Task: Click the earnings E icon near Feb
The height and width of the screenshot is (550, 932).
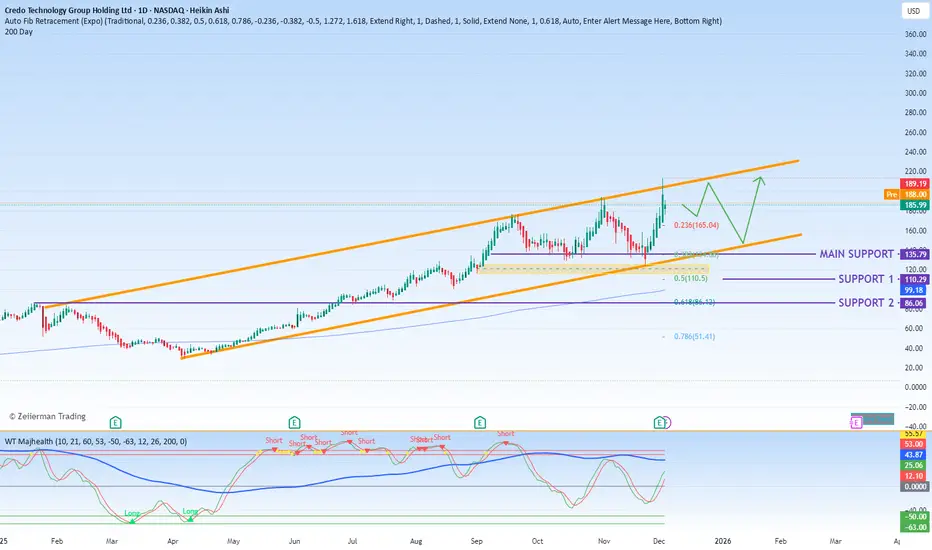Action: pos(116,423)
